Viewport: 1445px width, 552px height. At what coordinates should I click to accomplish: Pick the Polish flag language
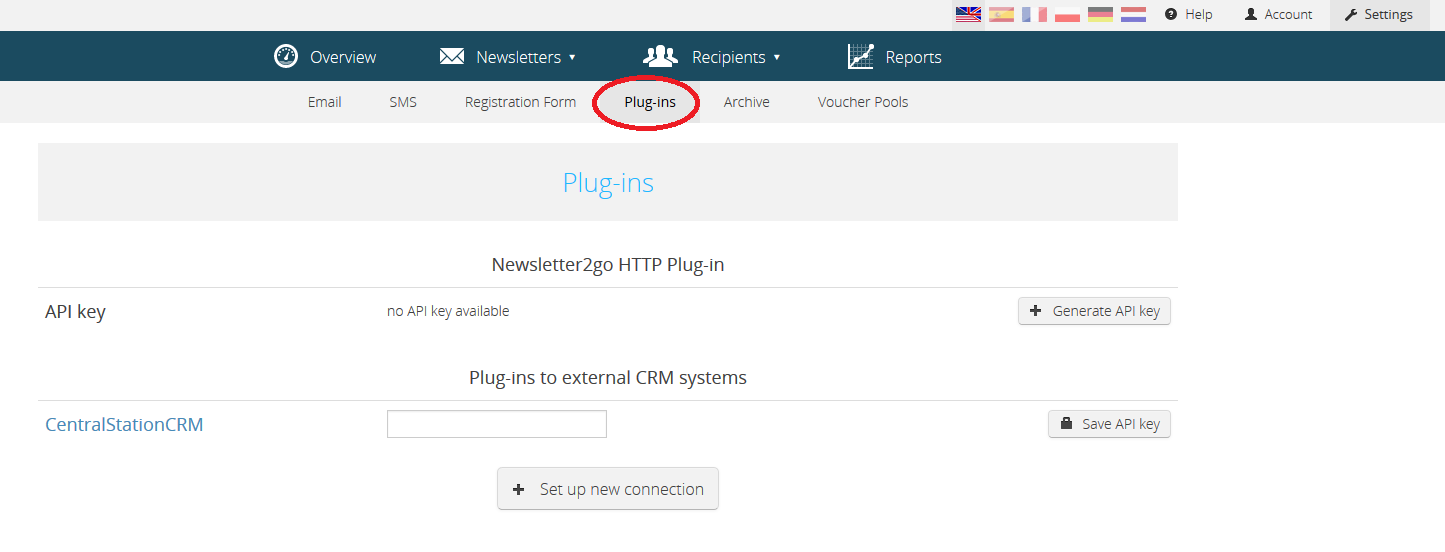tap(1067, 14)
